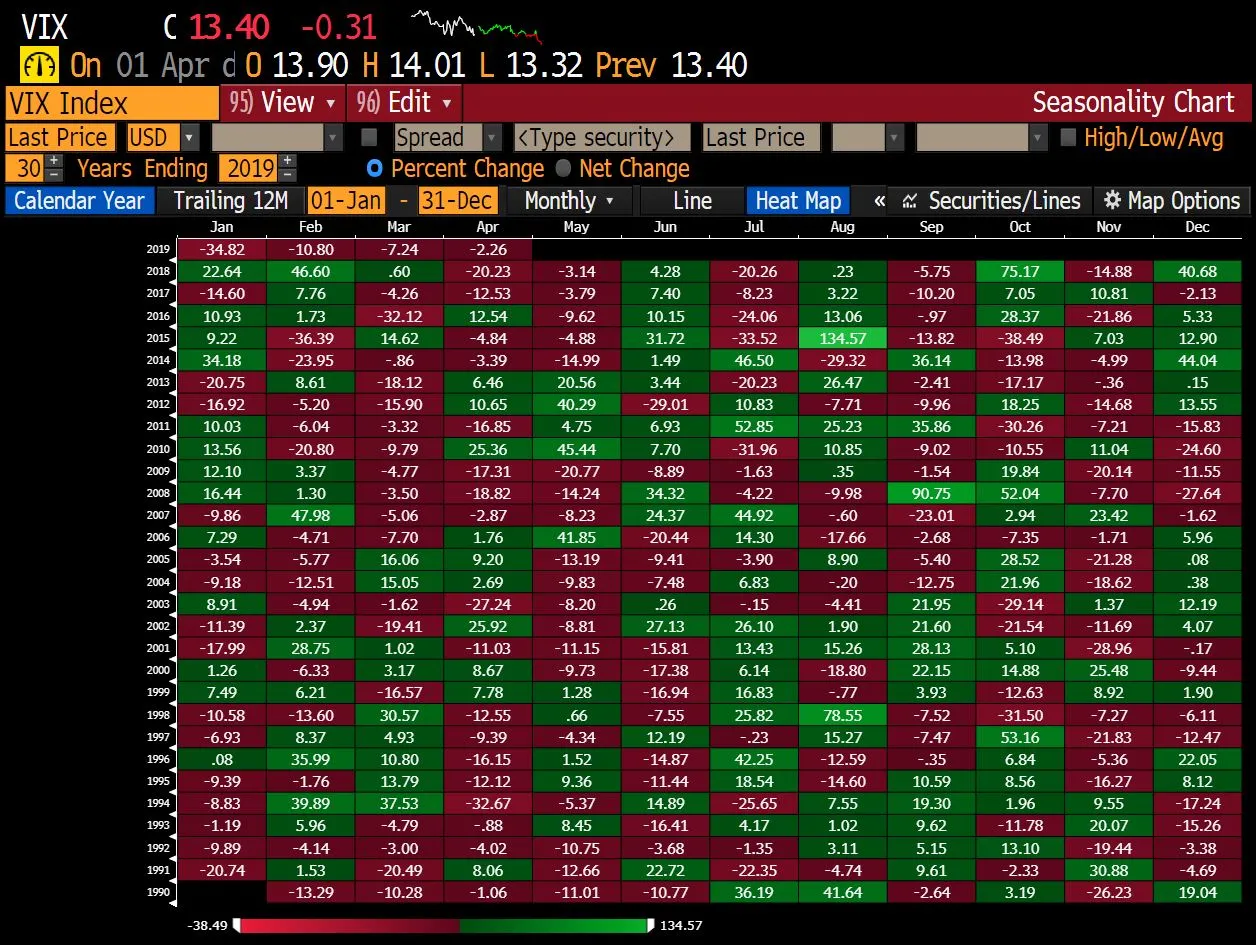This screenshot has width=1256, height=945.
Task: Click the Jan column header
Action: pyautogui.click(x=222, y=227)
